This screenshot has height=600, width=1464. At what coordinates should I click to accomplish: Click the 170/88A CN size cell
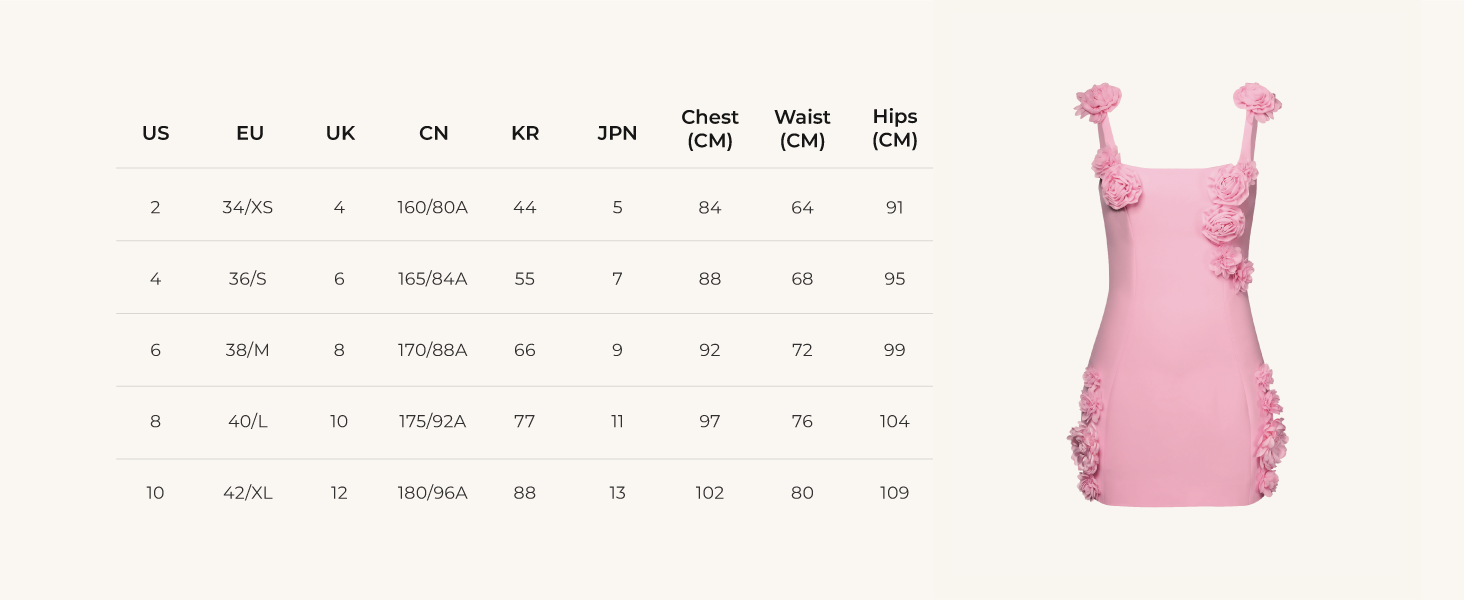click(x=432, y=350)
